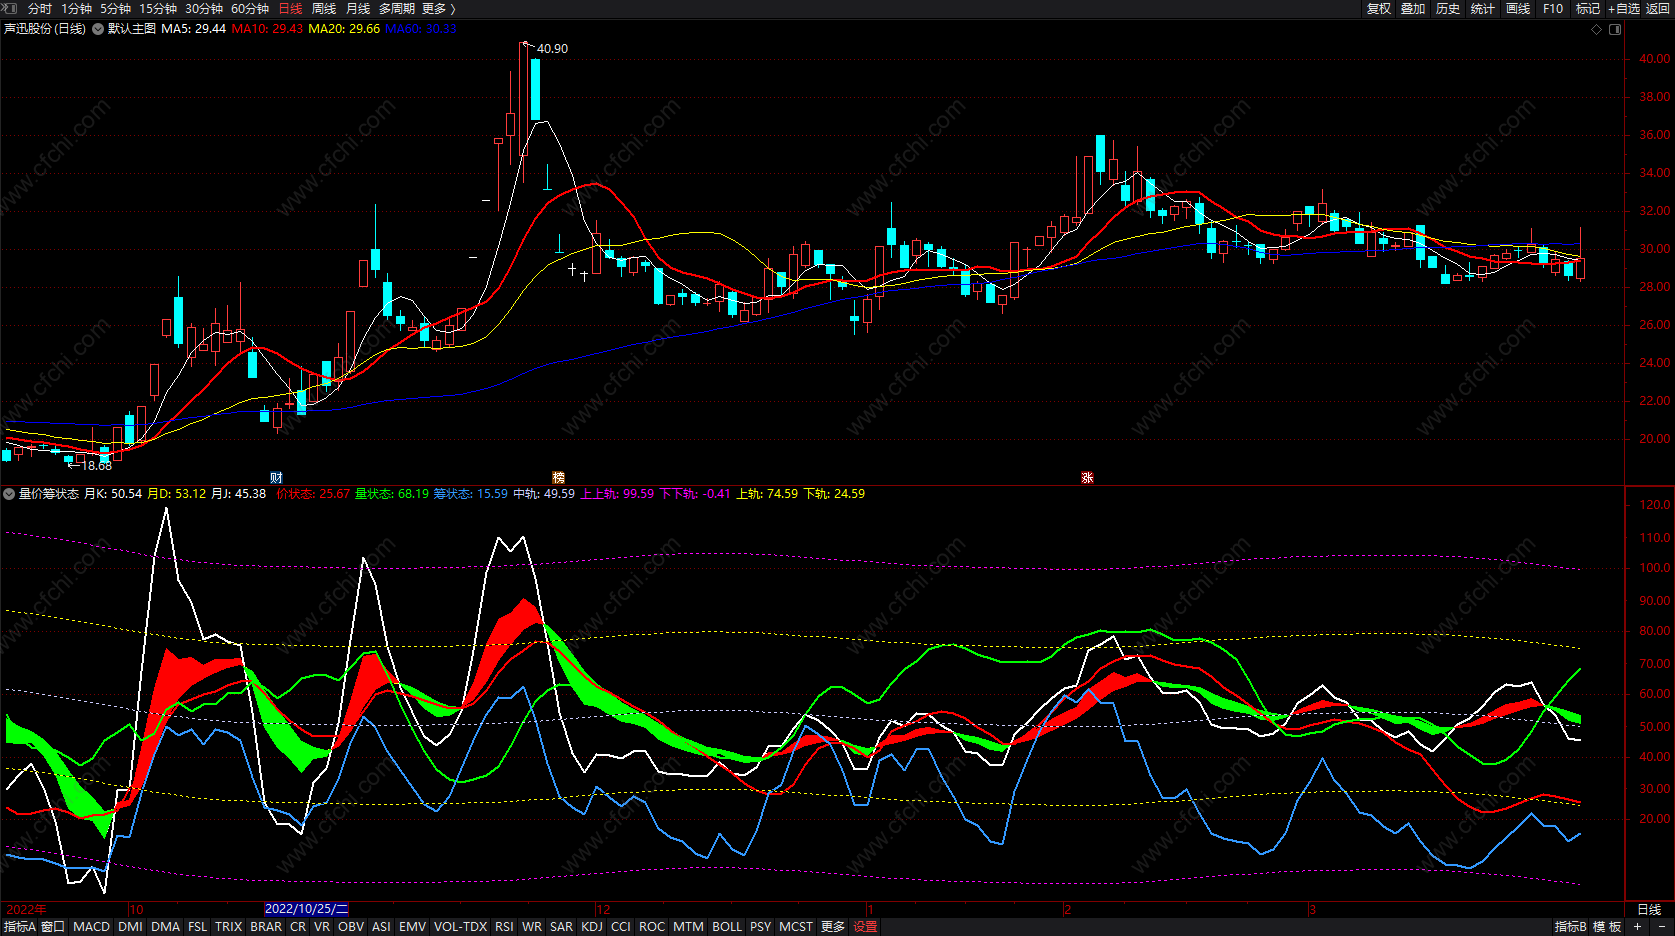The height and width of the screenshot is (936, 1675).
Task: Switch to 1分钟 timeframe
Action: click(76, 8)
